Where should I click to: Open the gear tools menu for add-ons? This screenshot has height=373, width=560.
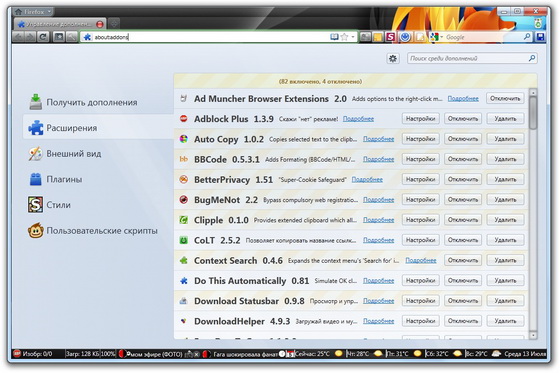(x=393, y=58)
